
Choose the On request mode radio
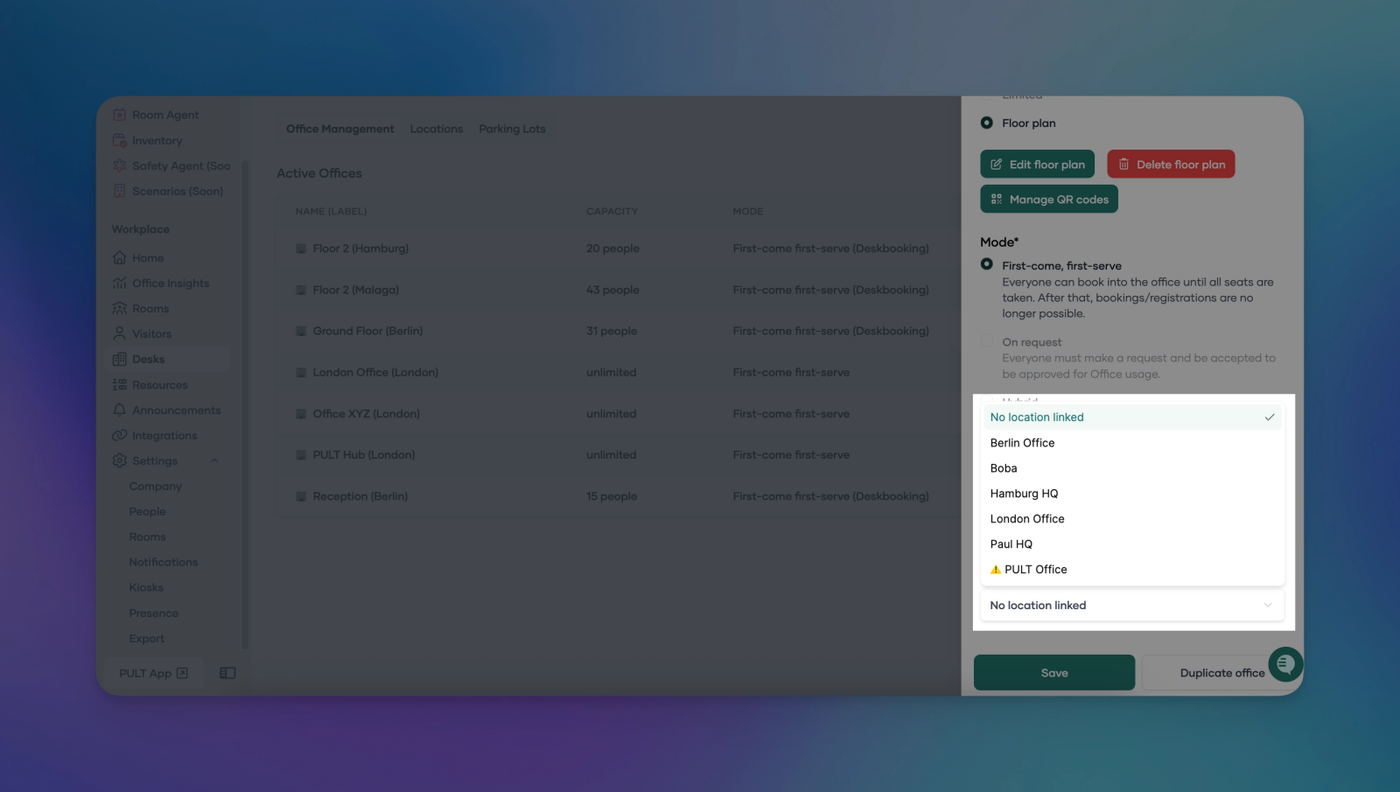(987, 342)
